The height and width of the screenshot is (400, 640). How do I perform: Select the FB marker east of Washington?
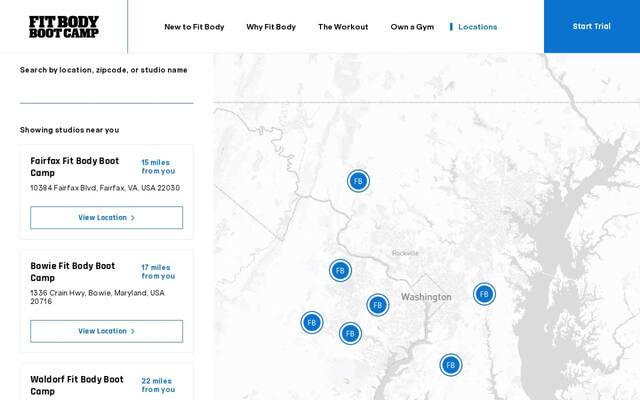[x=484, y=294]
